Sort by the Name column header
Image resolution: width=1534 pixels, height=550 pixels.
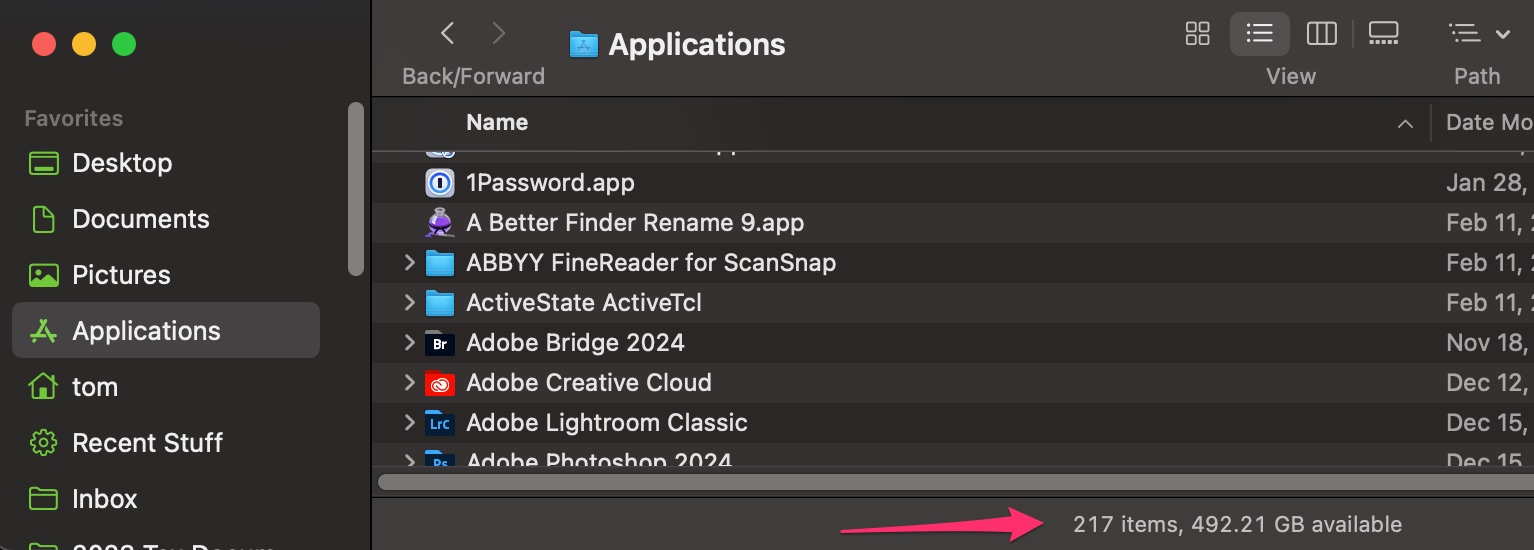497,123
